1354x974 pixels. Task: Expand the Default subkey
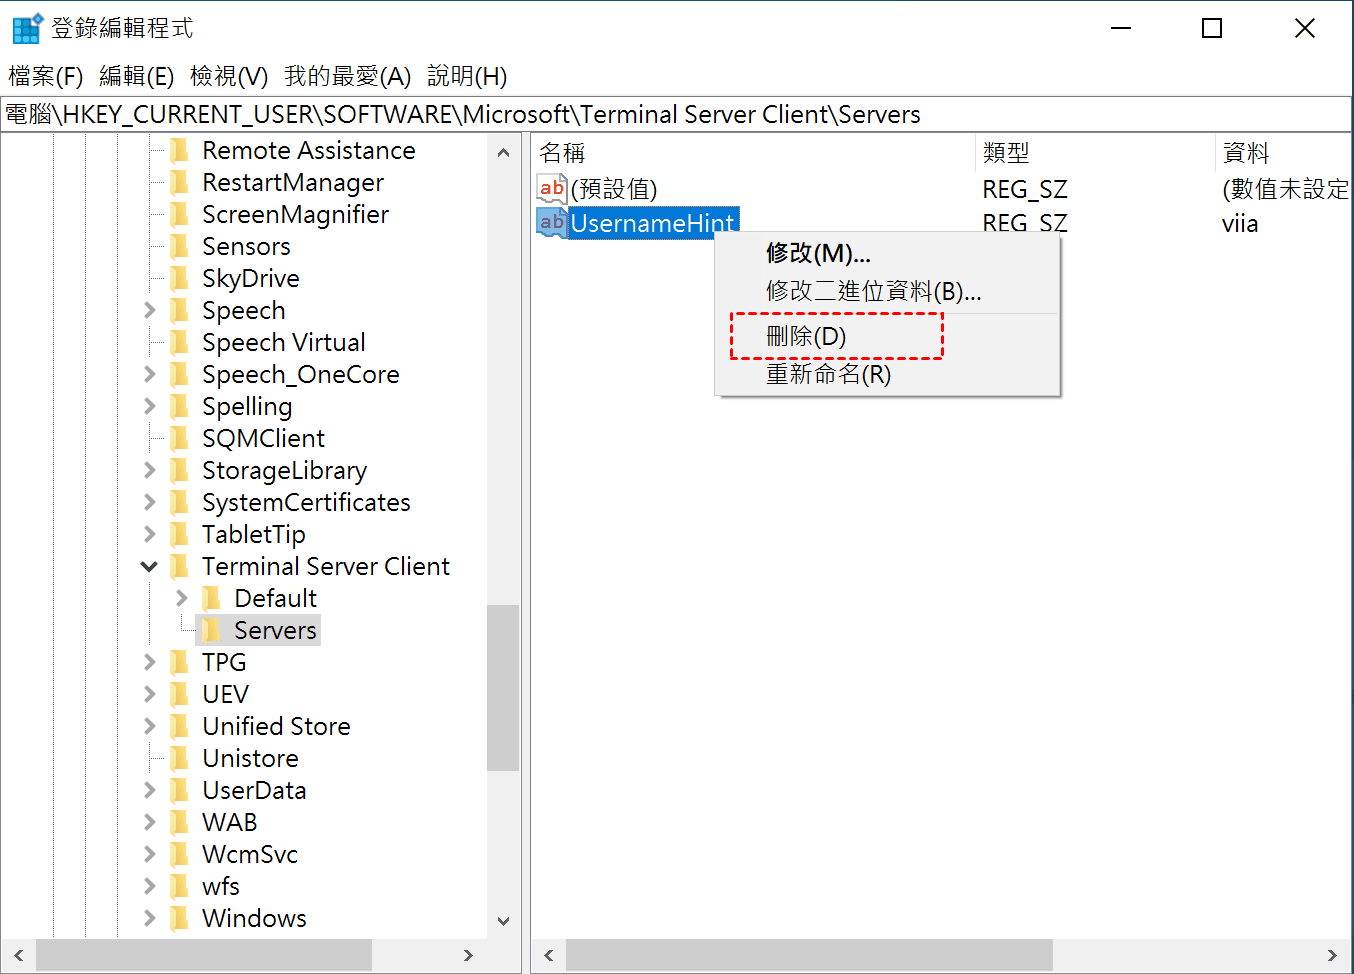coord(182,598)
